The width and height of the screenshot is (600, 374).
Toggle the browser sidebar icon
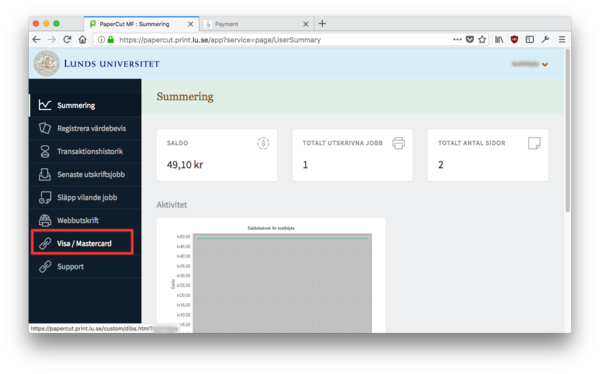530,39
